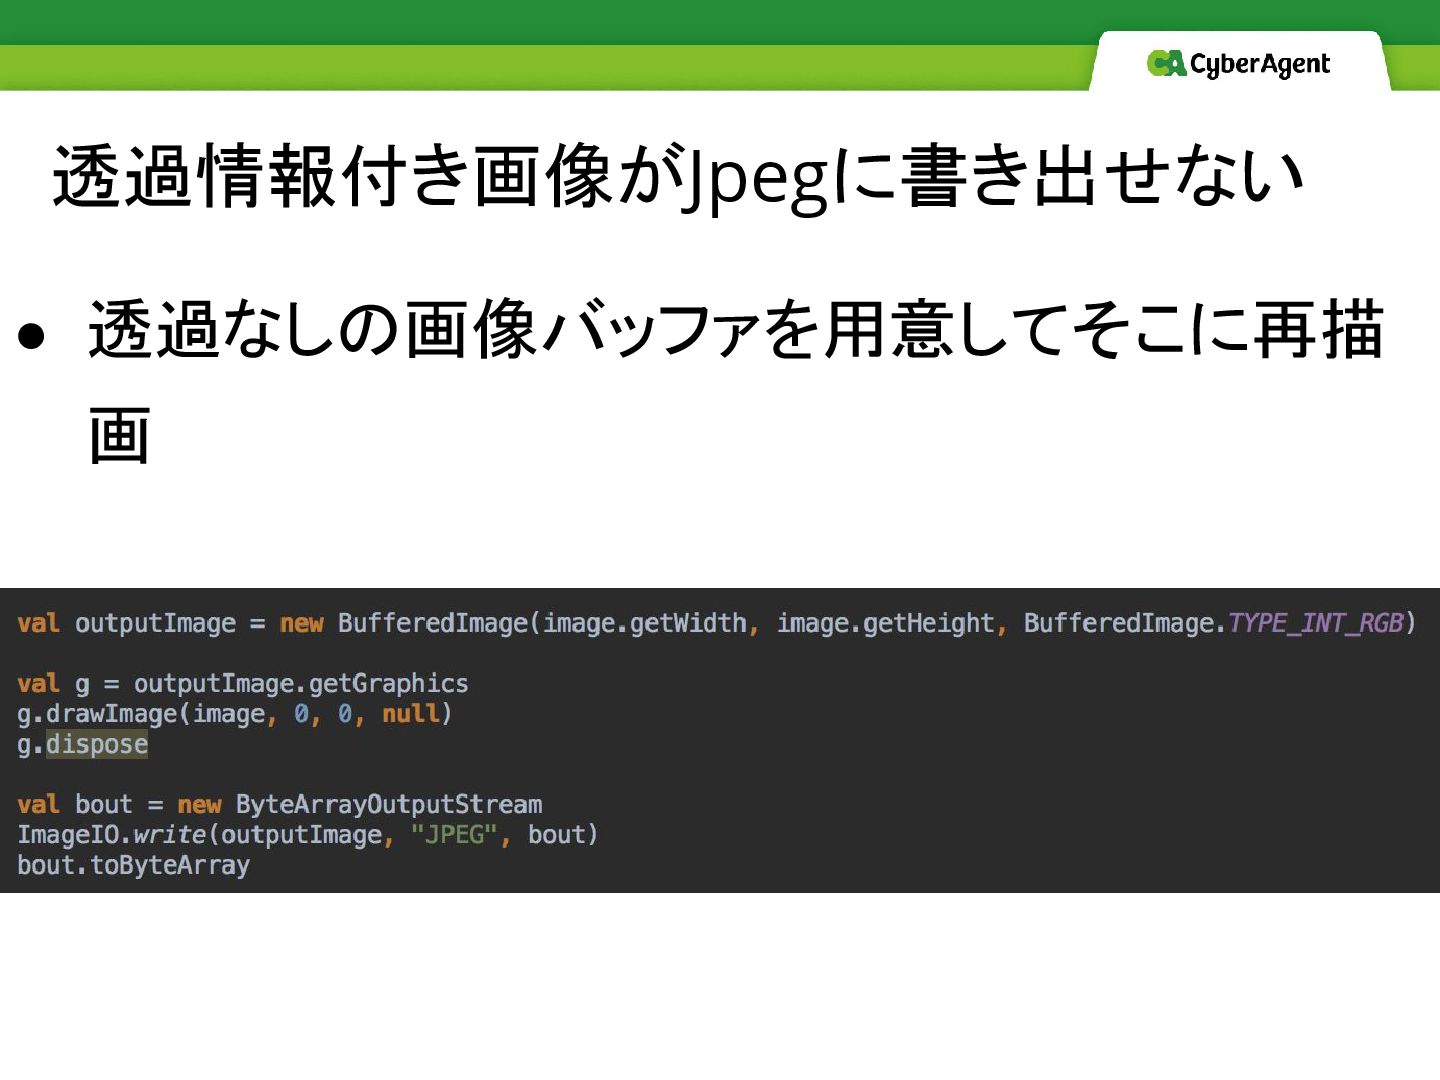Click the 'g.drawImage(image, 0, 0, null)' line
Screen dimensions: 1440x1080
point(235,714)
